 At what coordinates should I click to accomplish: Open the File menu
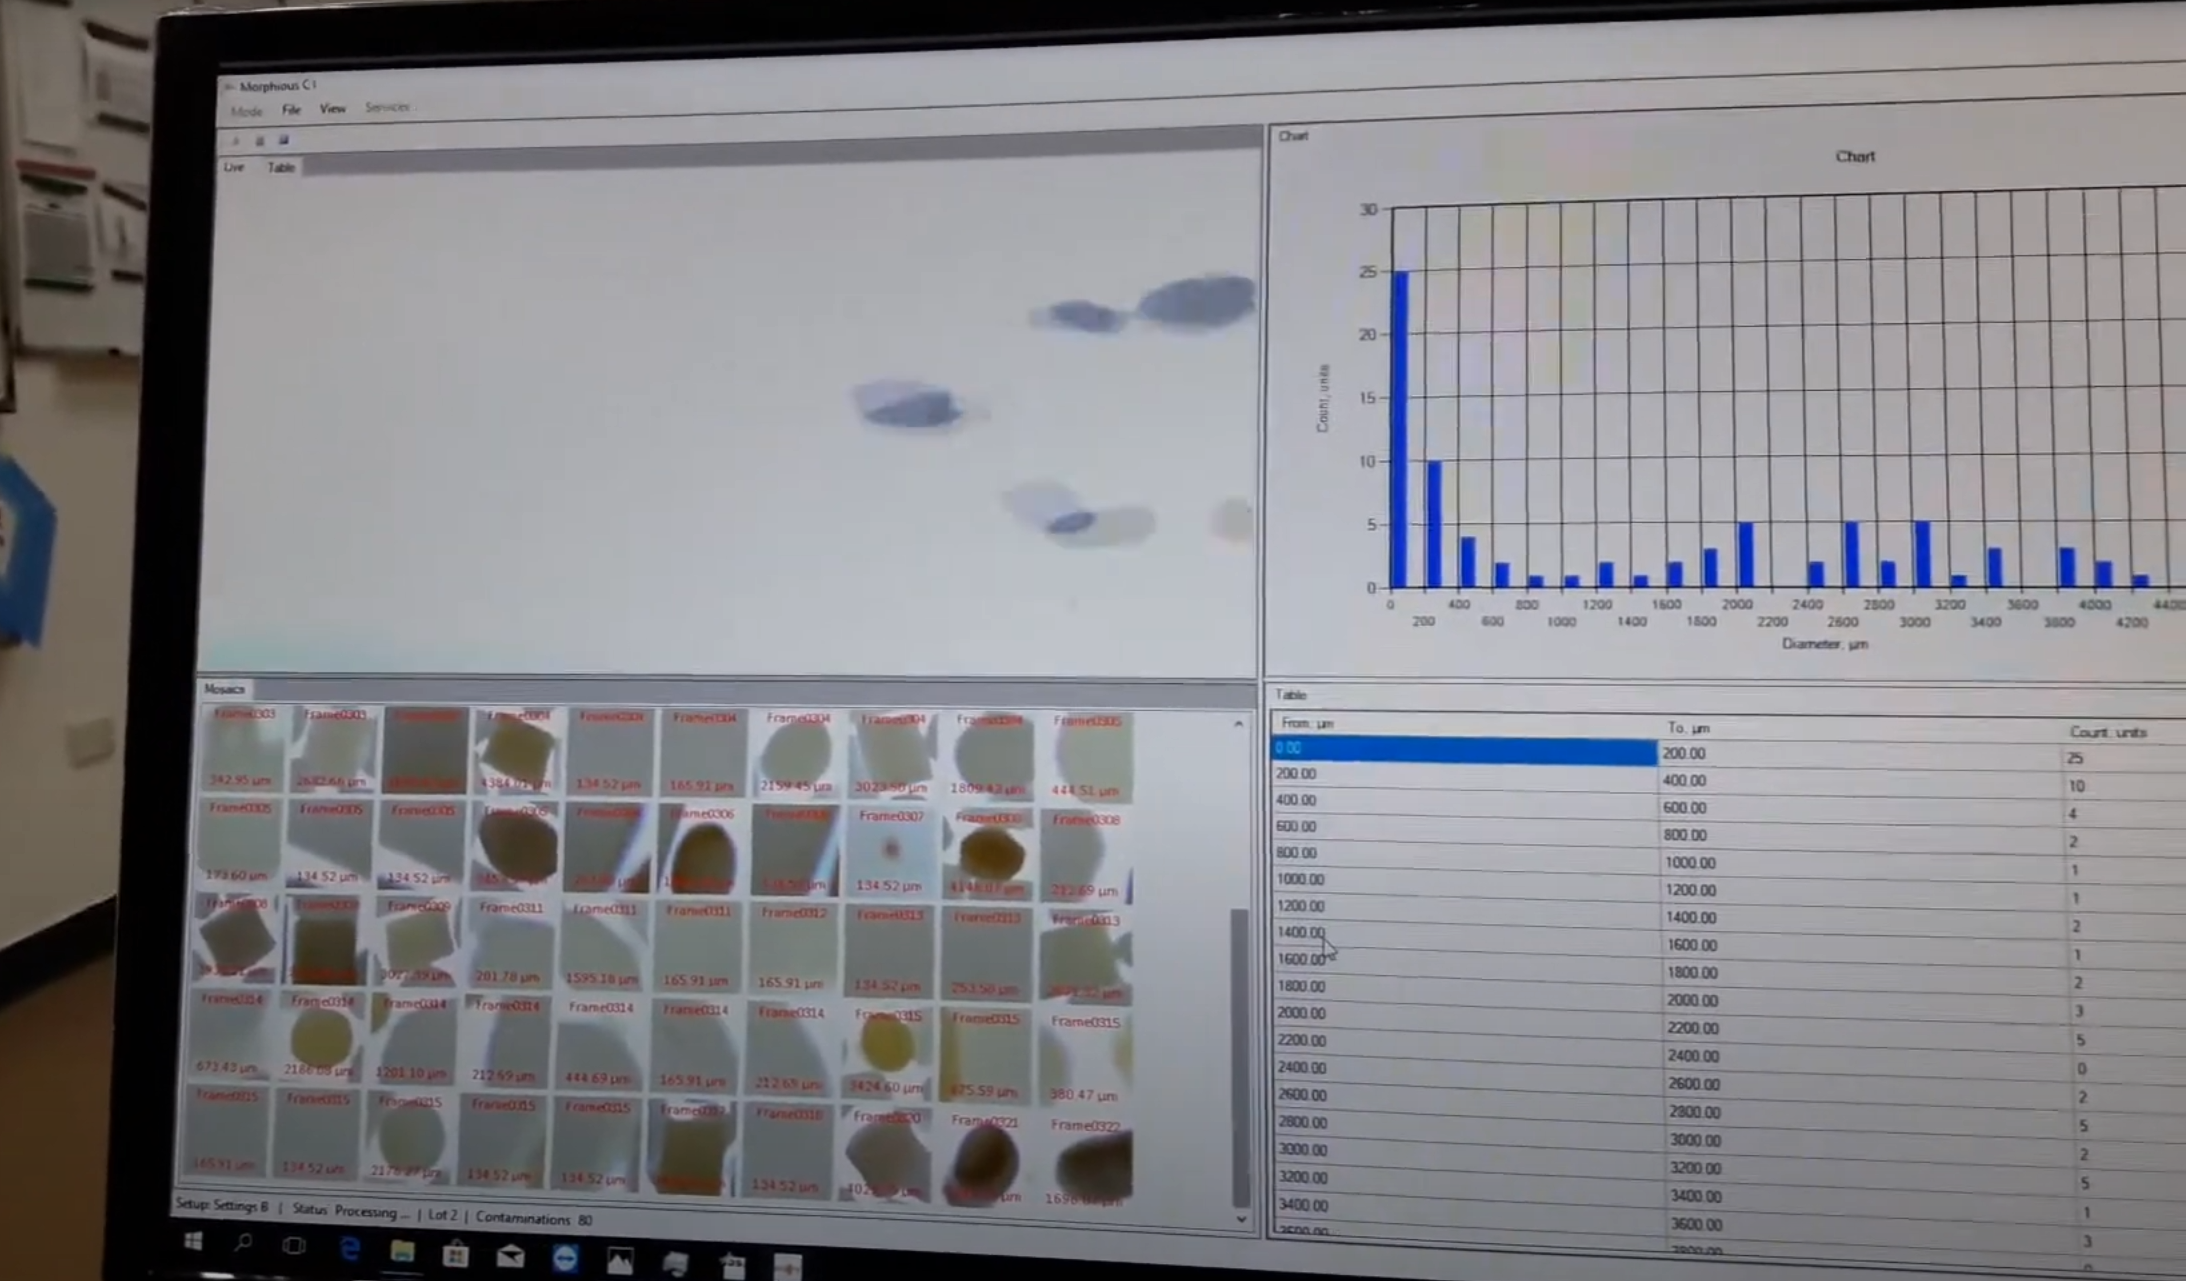pos(291,109)
